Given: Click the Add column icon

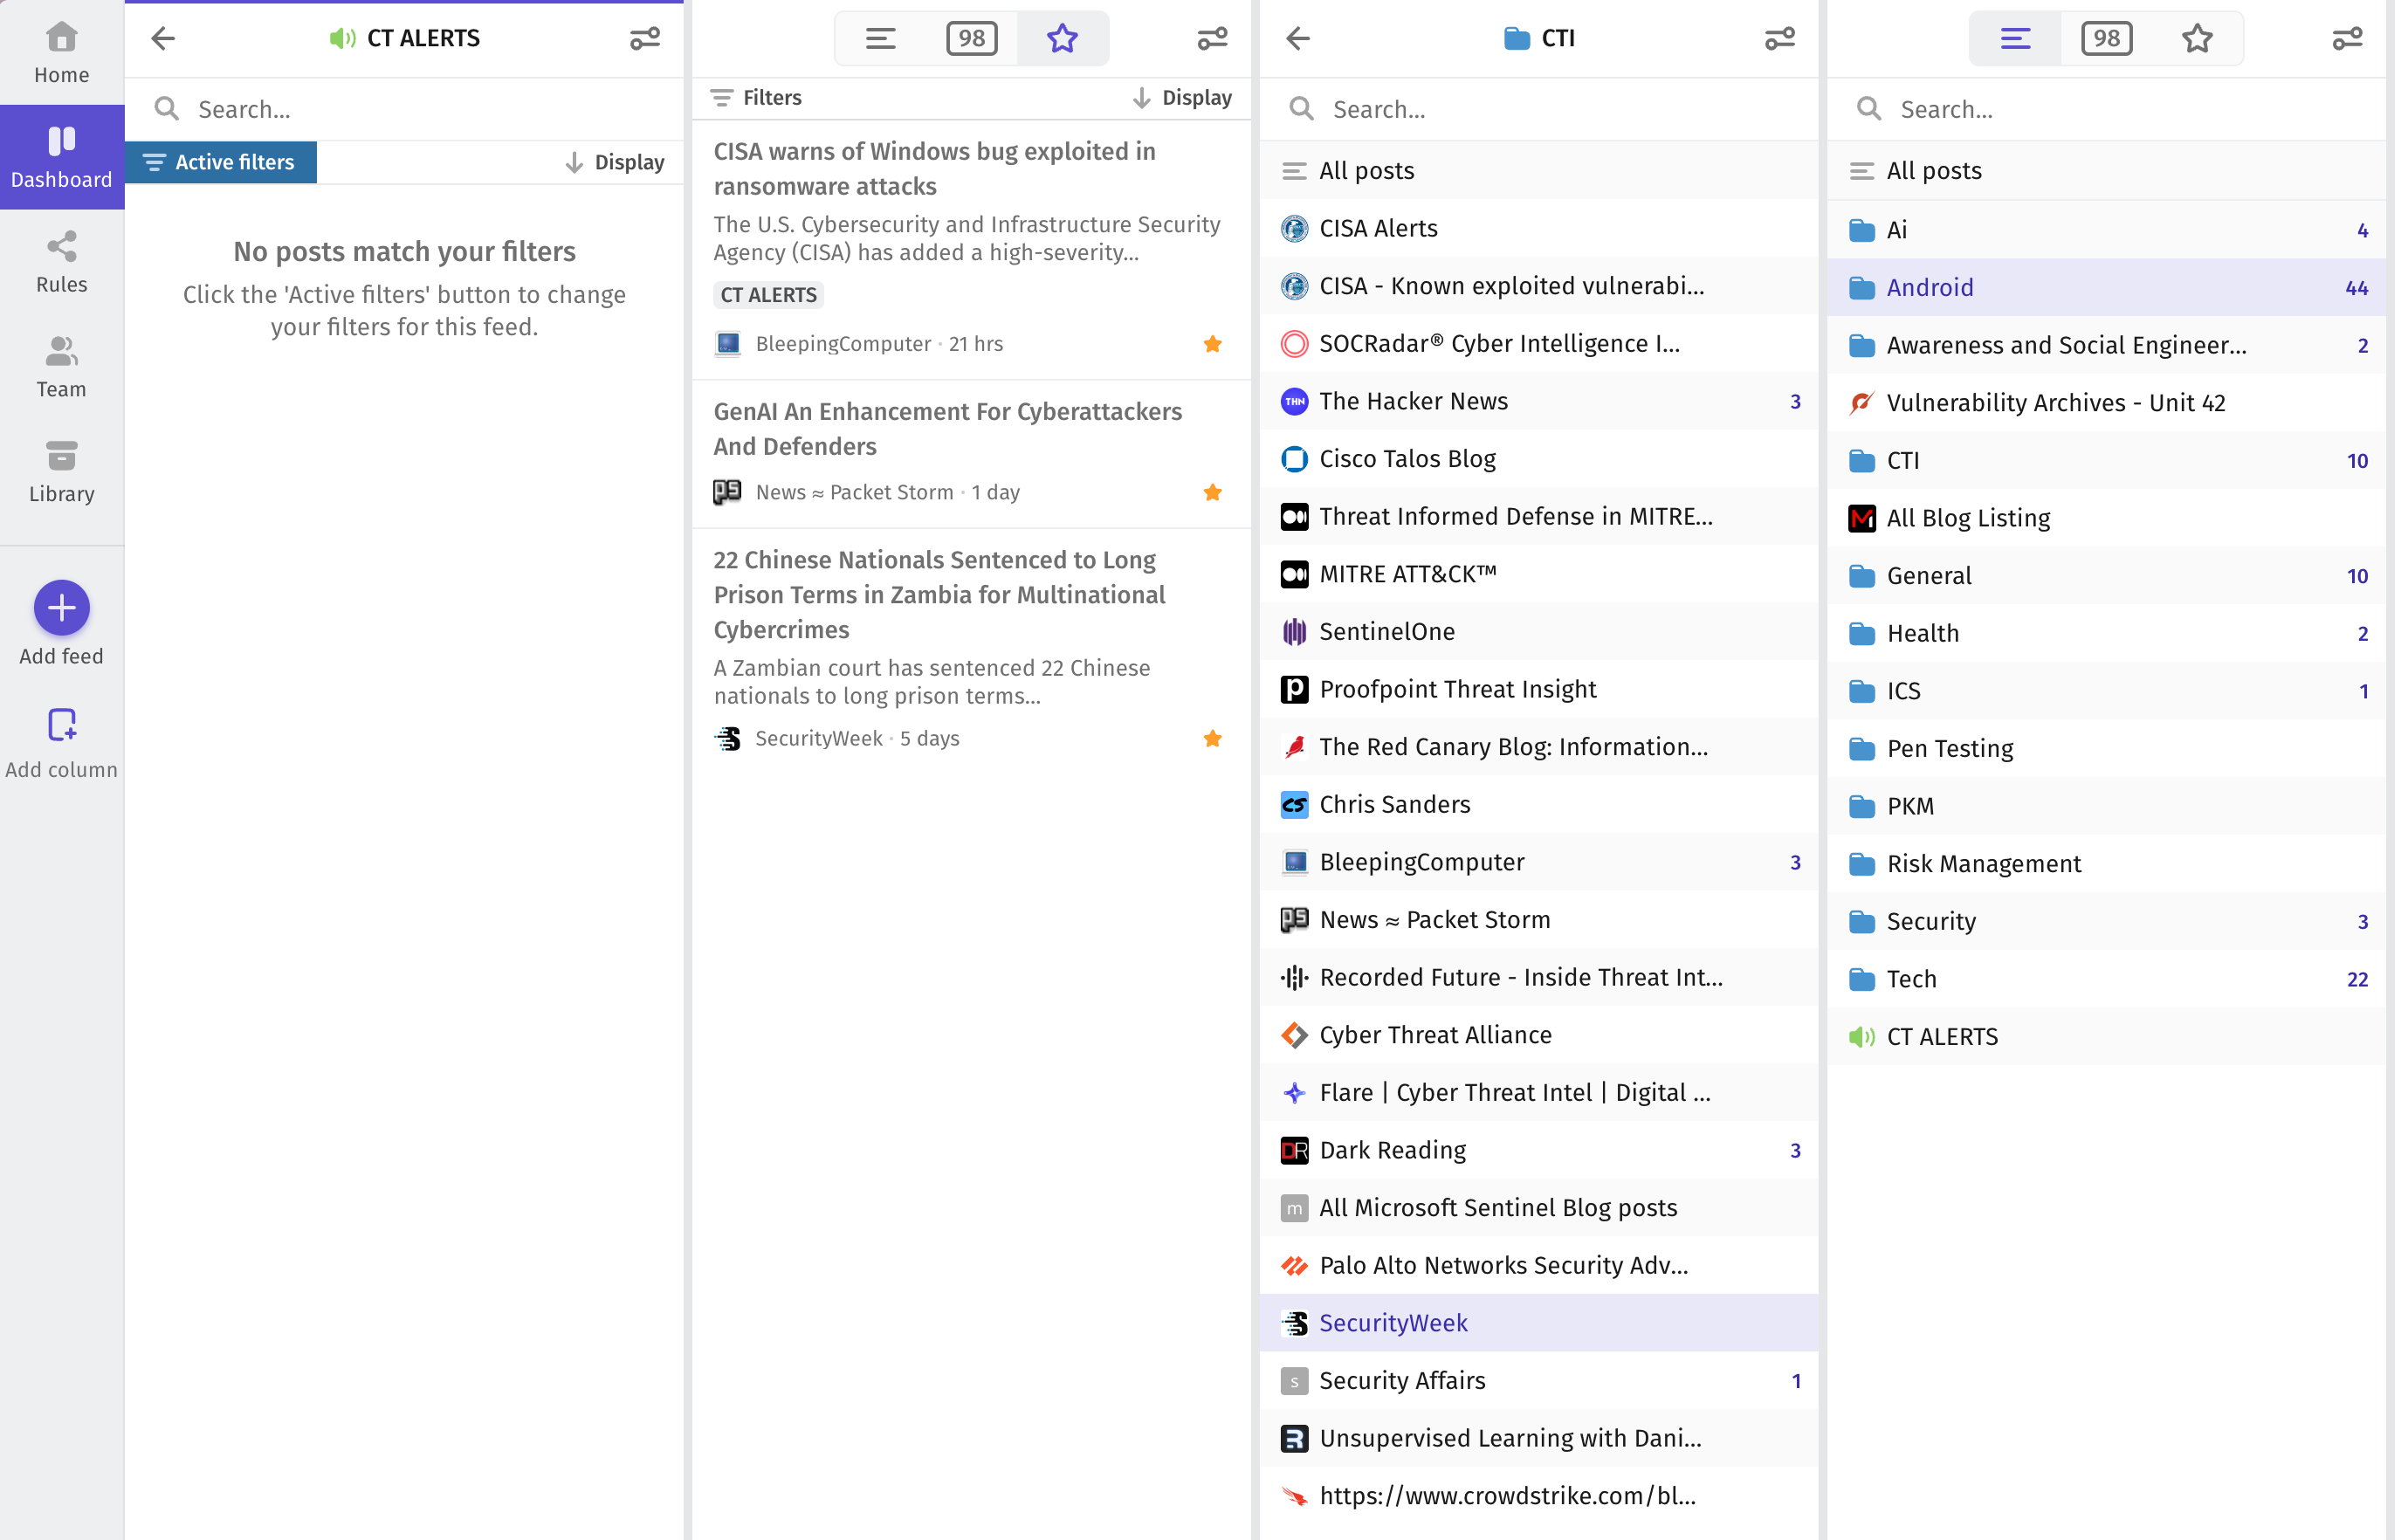Looking at the screenshot, I should [62, 725].
